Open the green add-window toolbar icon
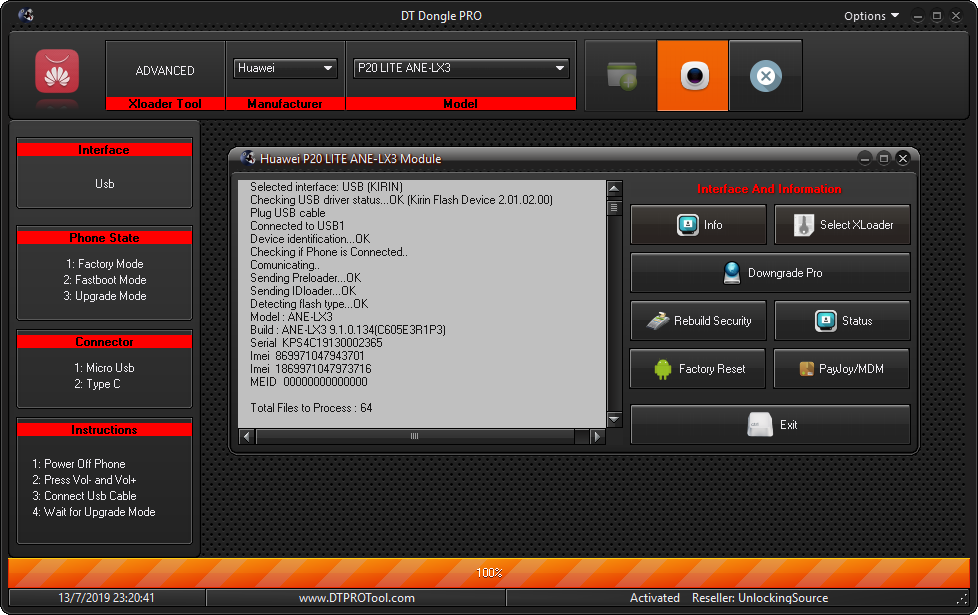The height and width of the screenshot is (615, 978). click(621, 75)
